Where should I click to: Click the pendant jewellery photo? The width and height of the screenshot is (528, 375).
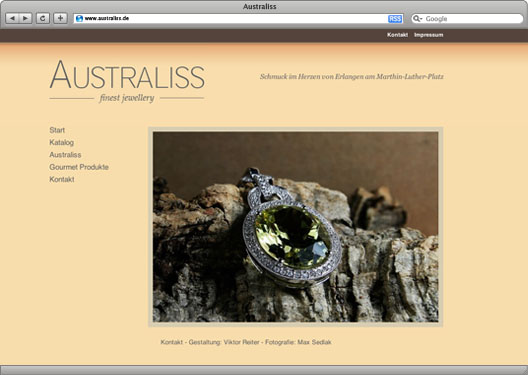296,227
